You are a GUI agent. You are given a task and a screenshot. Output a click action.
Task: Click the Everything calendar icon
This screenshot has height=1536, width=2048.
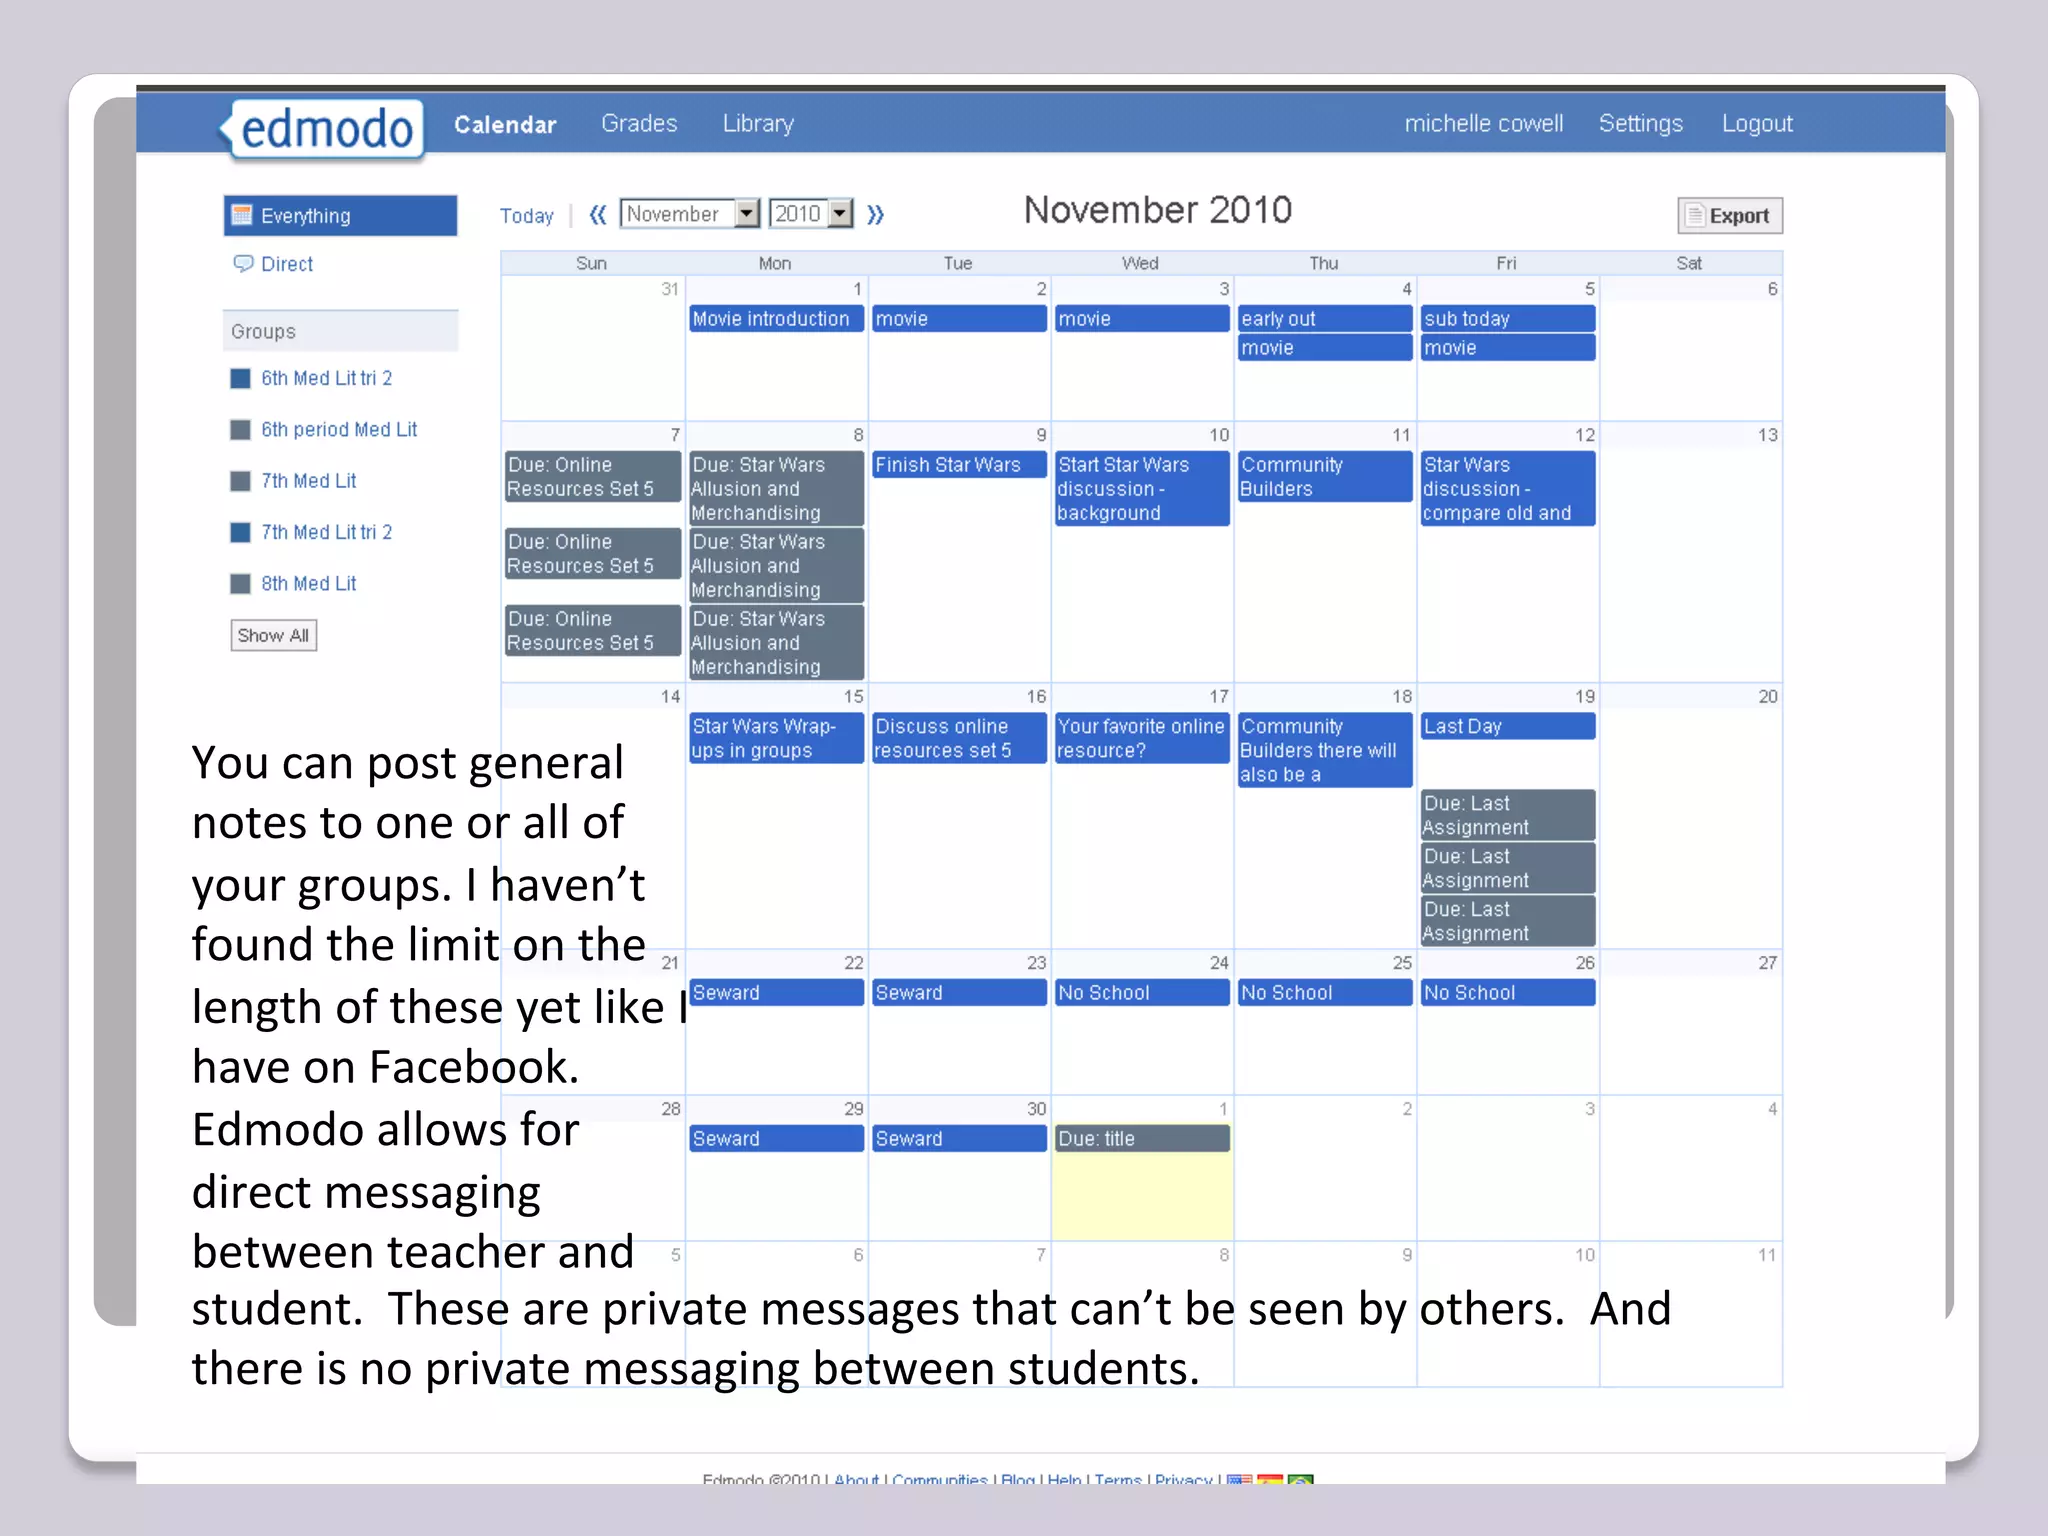[x=241, y=215]
